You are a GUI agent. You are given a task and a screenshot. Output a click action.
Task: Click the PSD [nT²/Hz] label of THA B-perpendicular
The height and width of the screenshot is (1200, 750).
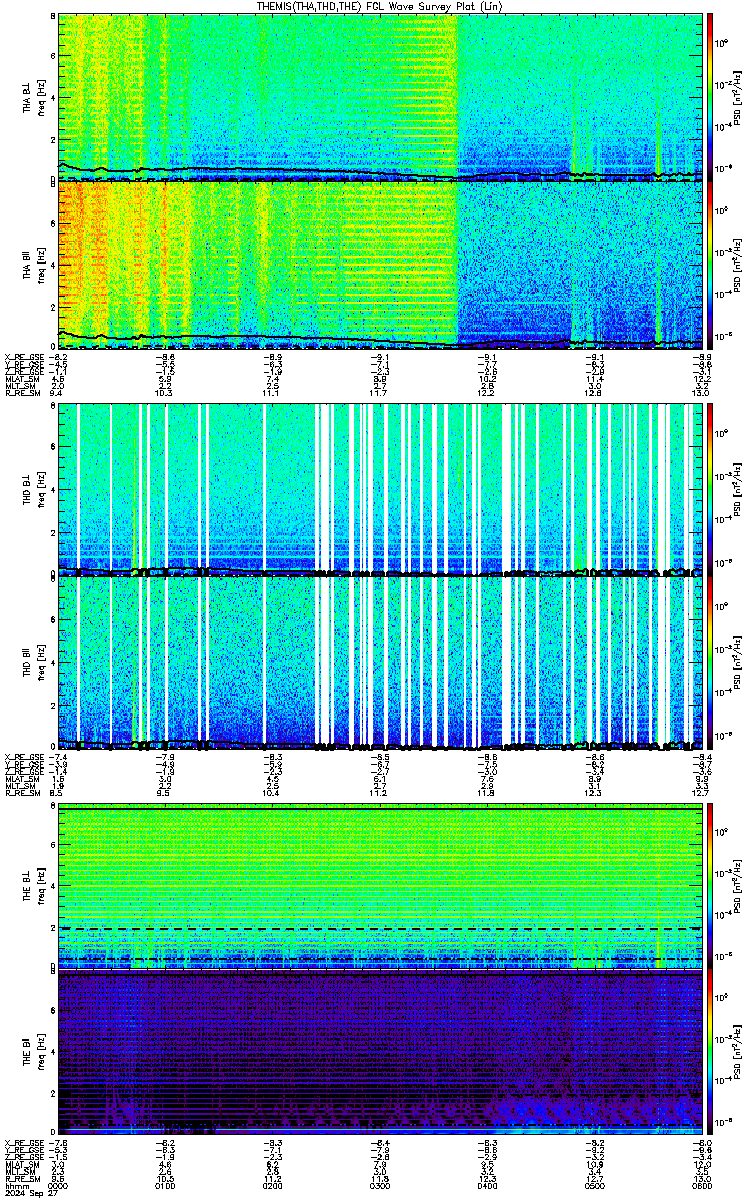pos(738,96)
